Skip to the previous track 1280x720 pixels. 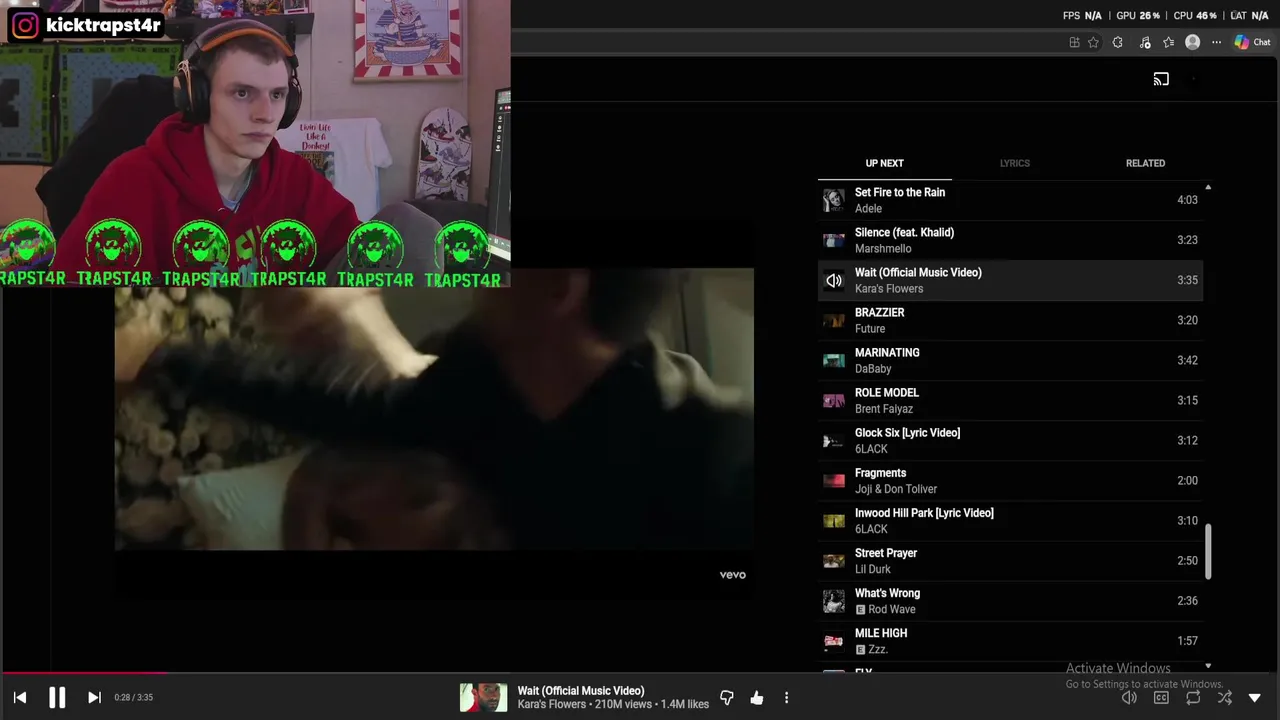point(20,697)
